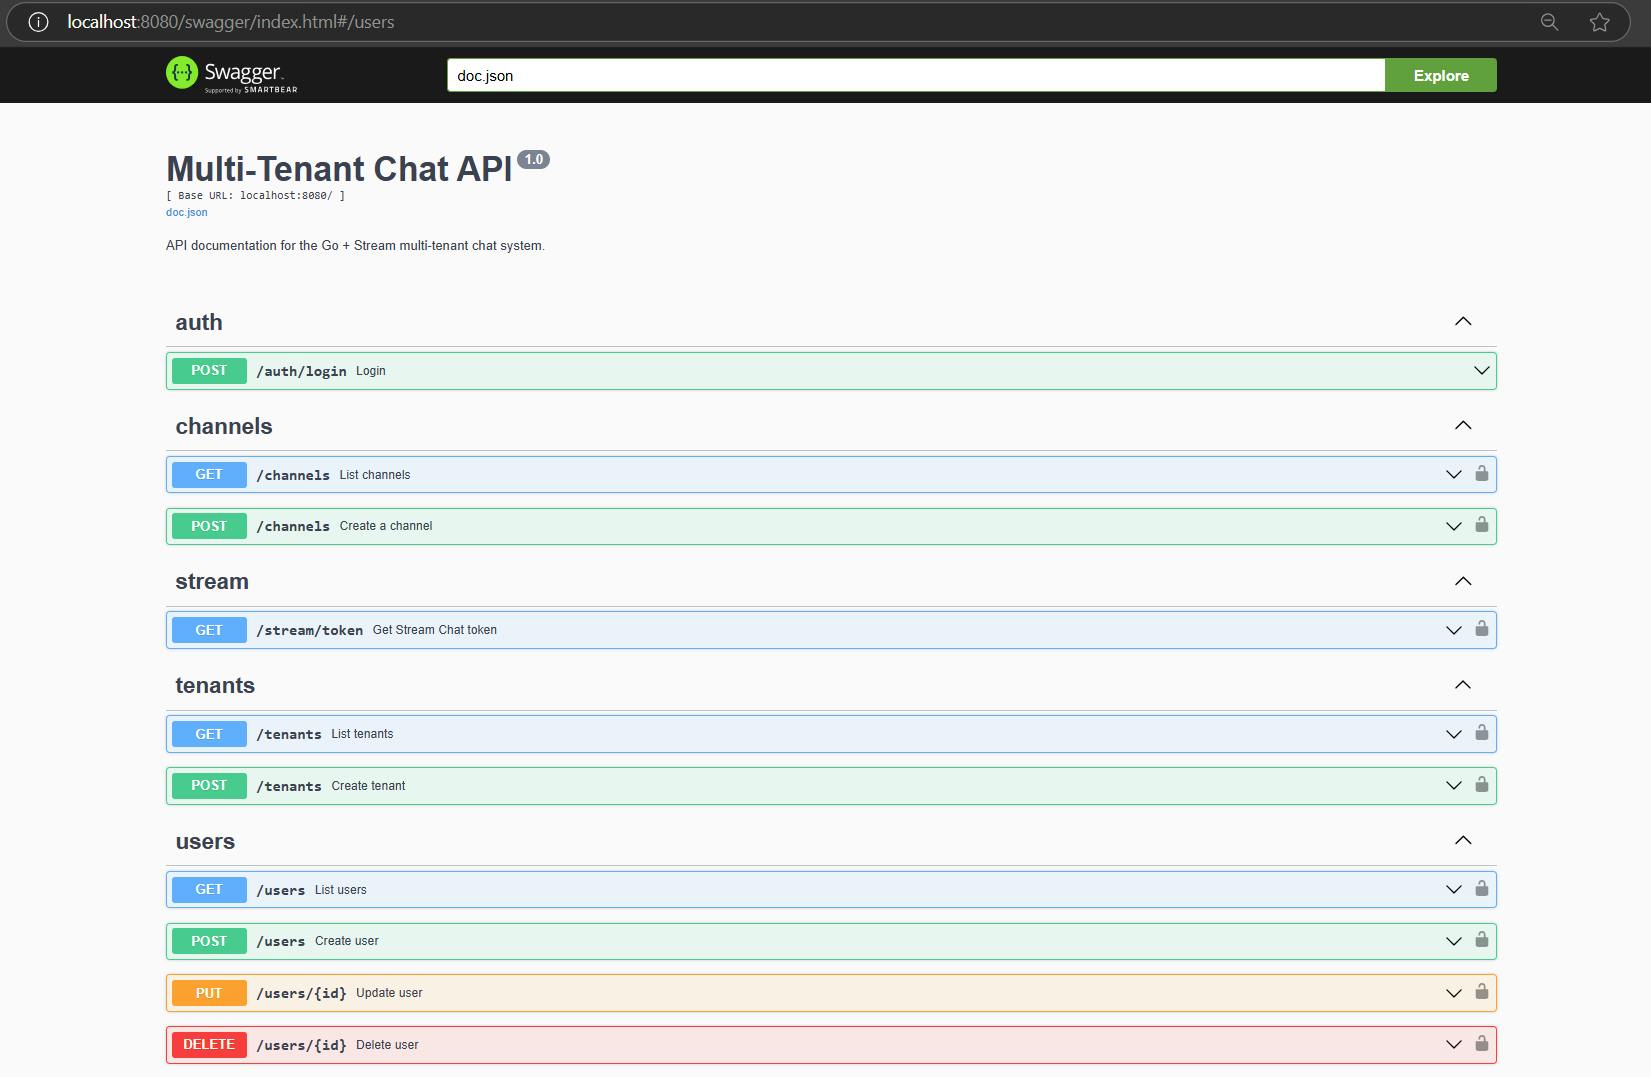Collapse the users section chevron
1651x1077 pixels.
coord(1462,841)
